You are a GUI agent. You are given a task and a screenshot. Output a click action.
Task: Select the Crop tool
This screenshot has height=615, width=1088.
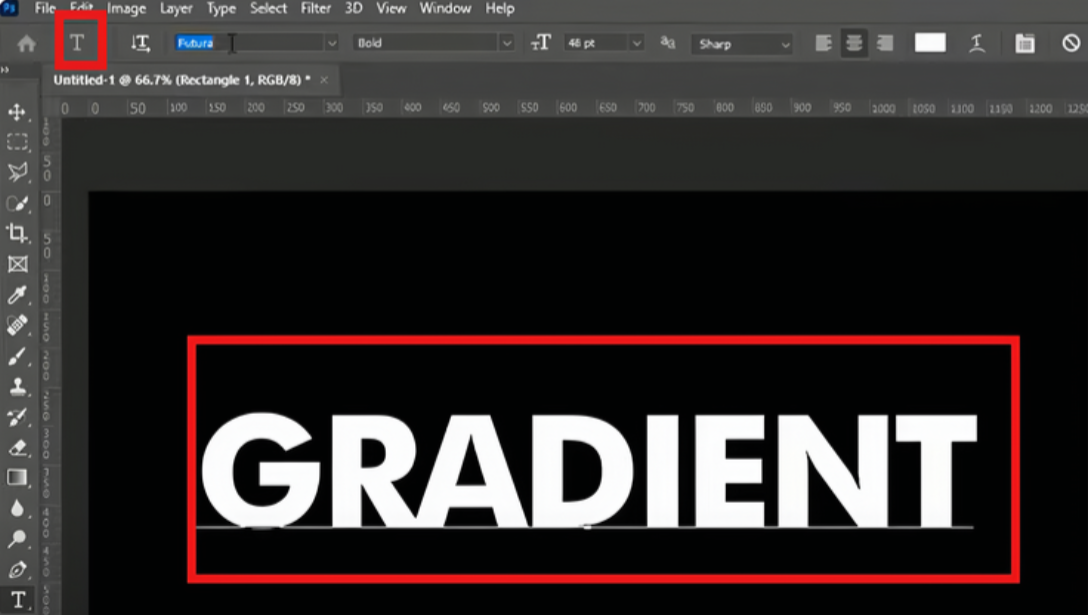pos(17,233)
